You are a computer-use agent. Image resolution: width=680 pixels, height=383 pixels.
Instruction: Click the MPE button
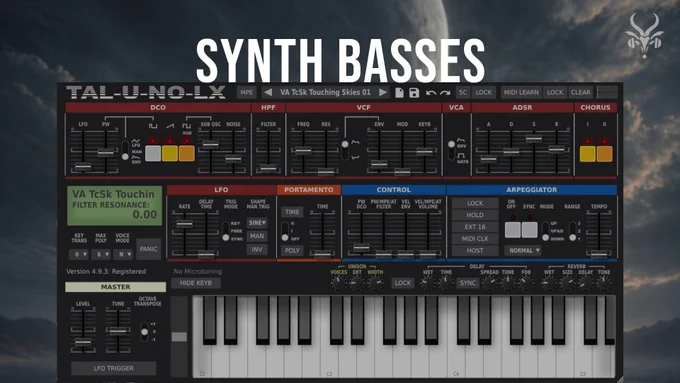coord(246,92)
